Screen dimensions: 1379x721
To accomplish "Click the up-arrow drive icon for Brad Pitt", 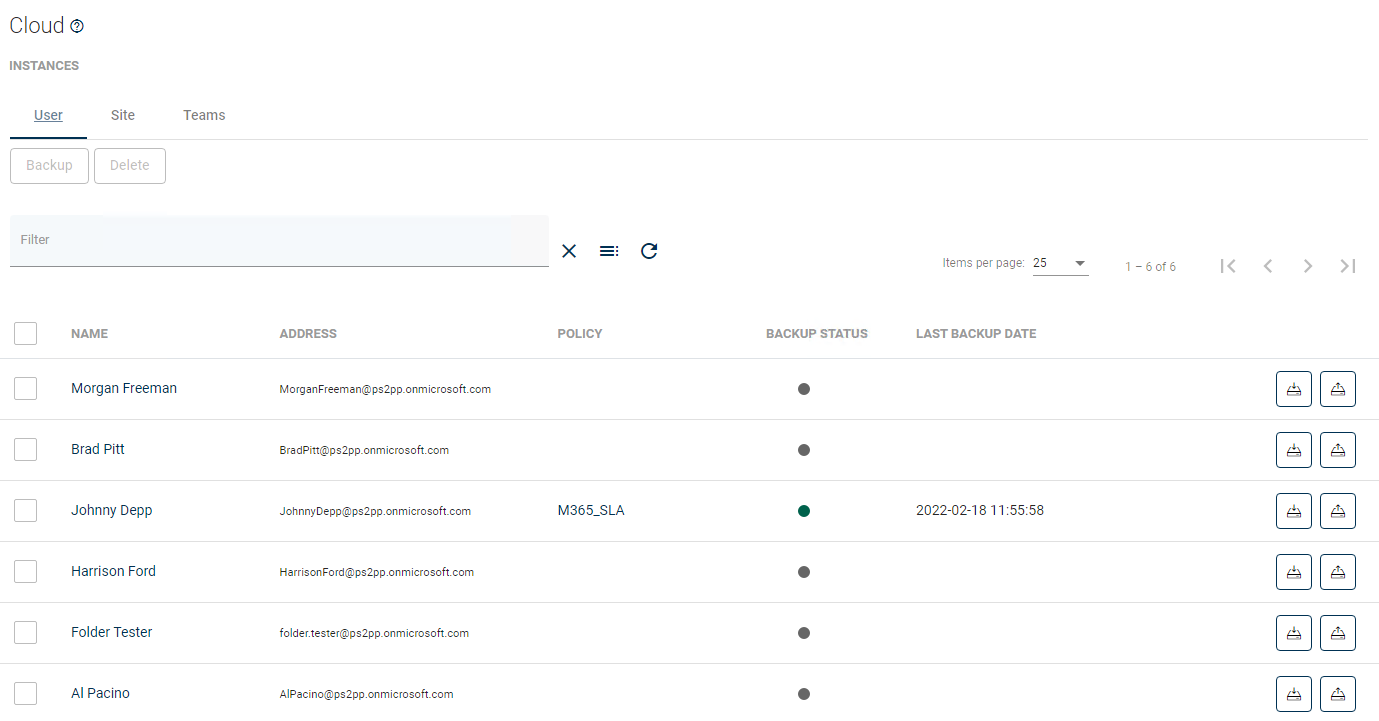I will pos(1337,450).
